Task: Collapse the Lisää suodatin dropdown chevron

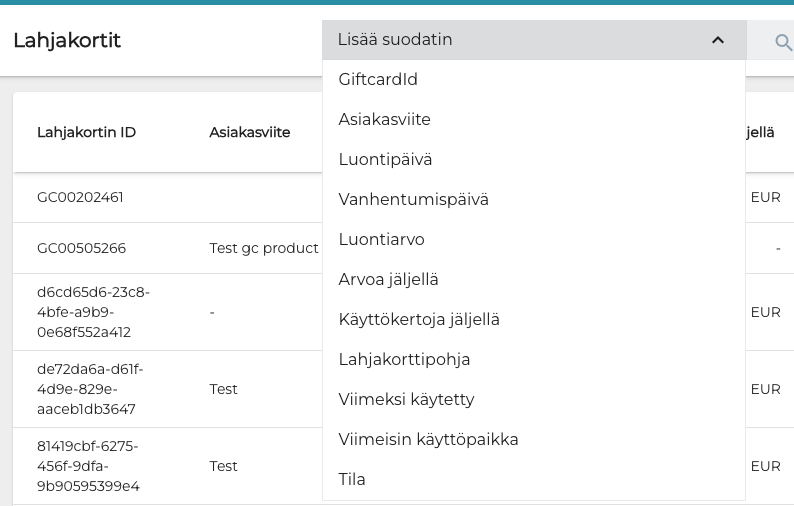Action: pos(717,40)
